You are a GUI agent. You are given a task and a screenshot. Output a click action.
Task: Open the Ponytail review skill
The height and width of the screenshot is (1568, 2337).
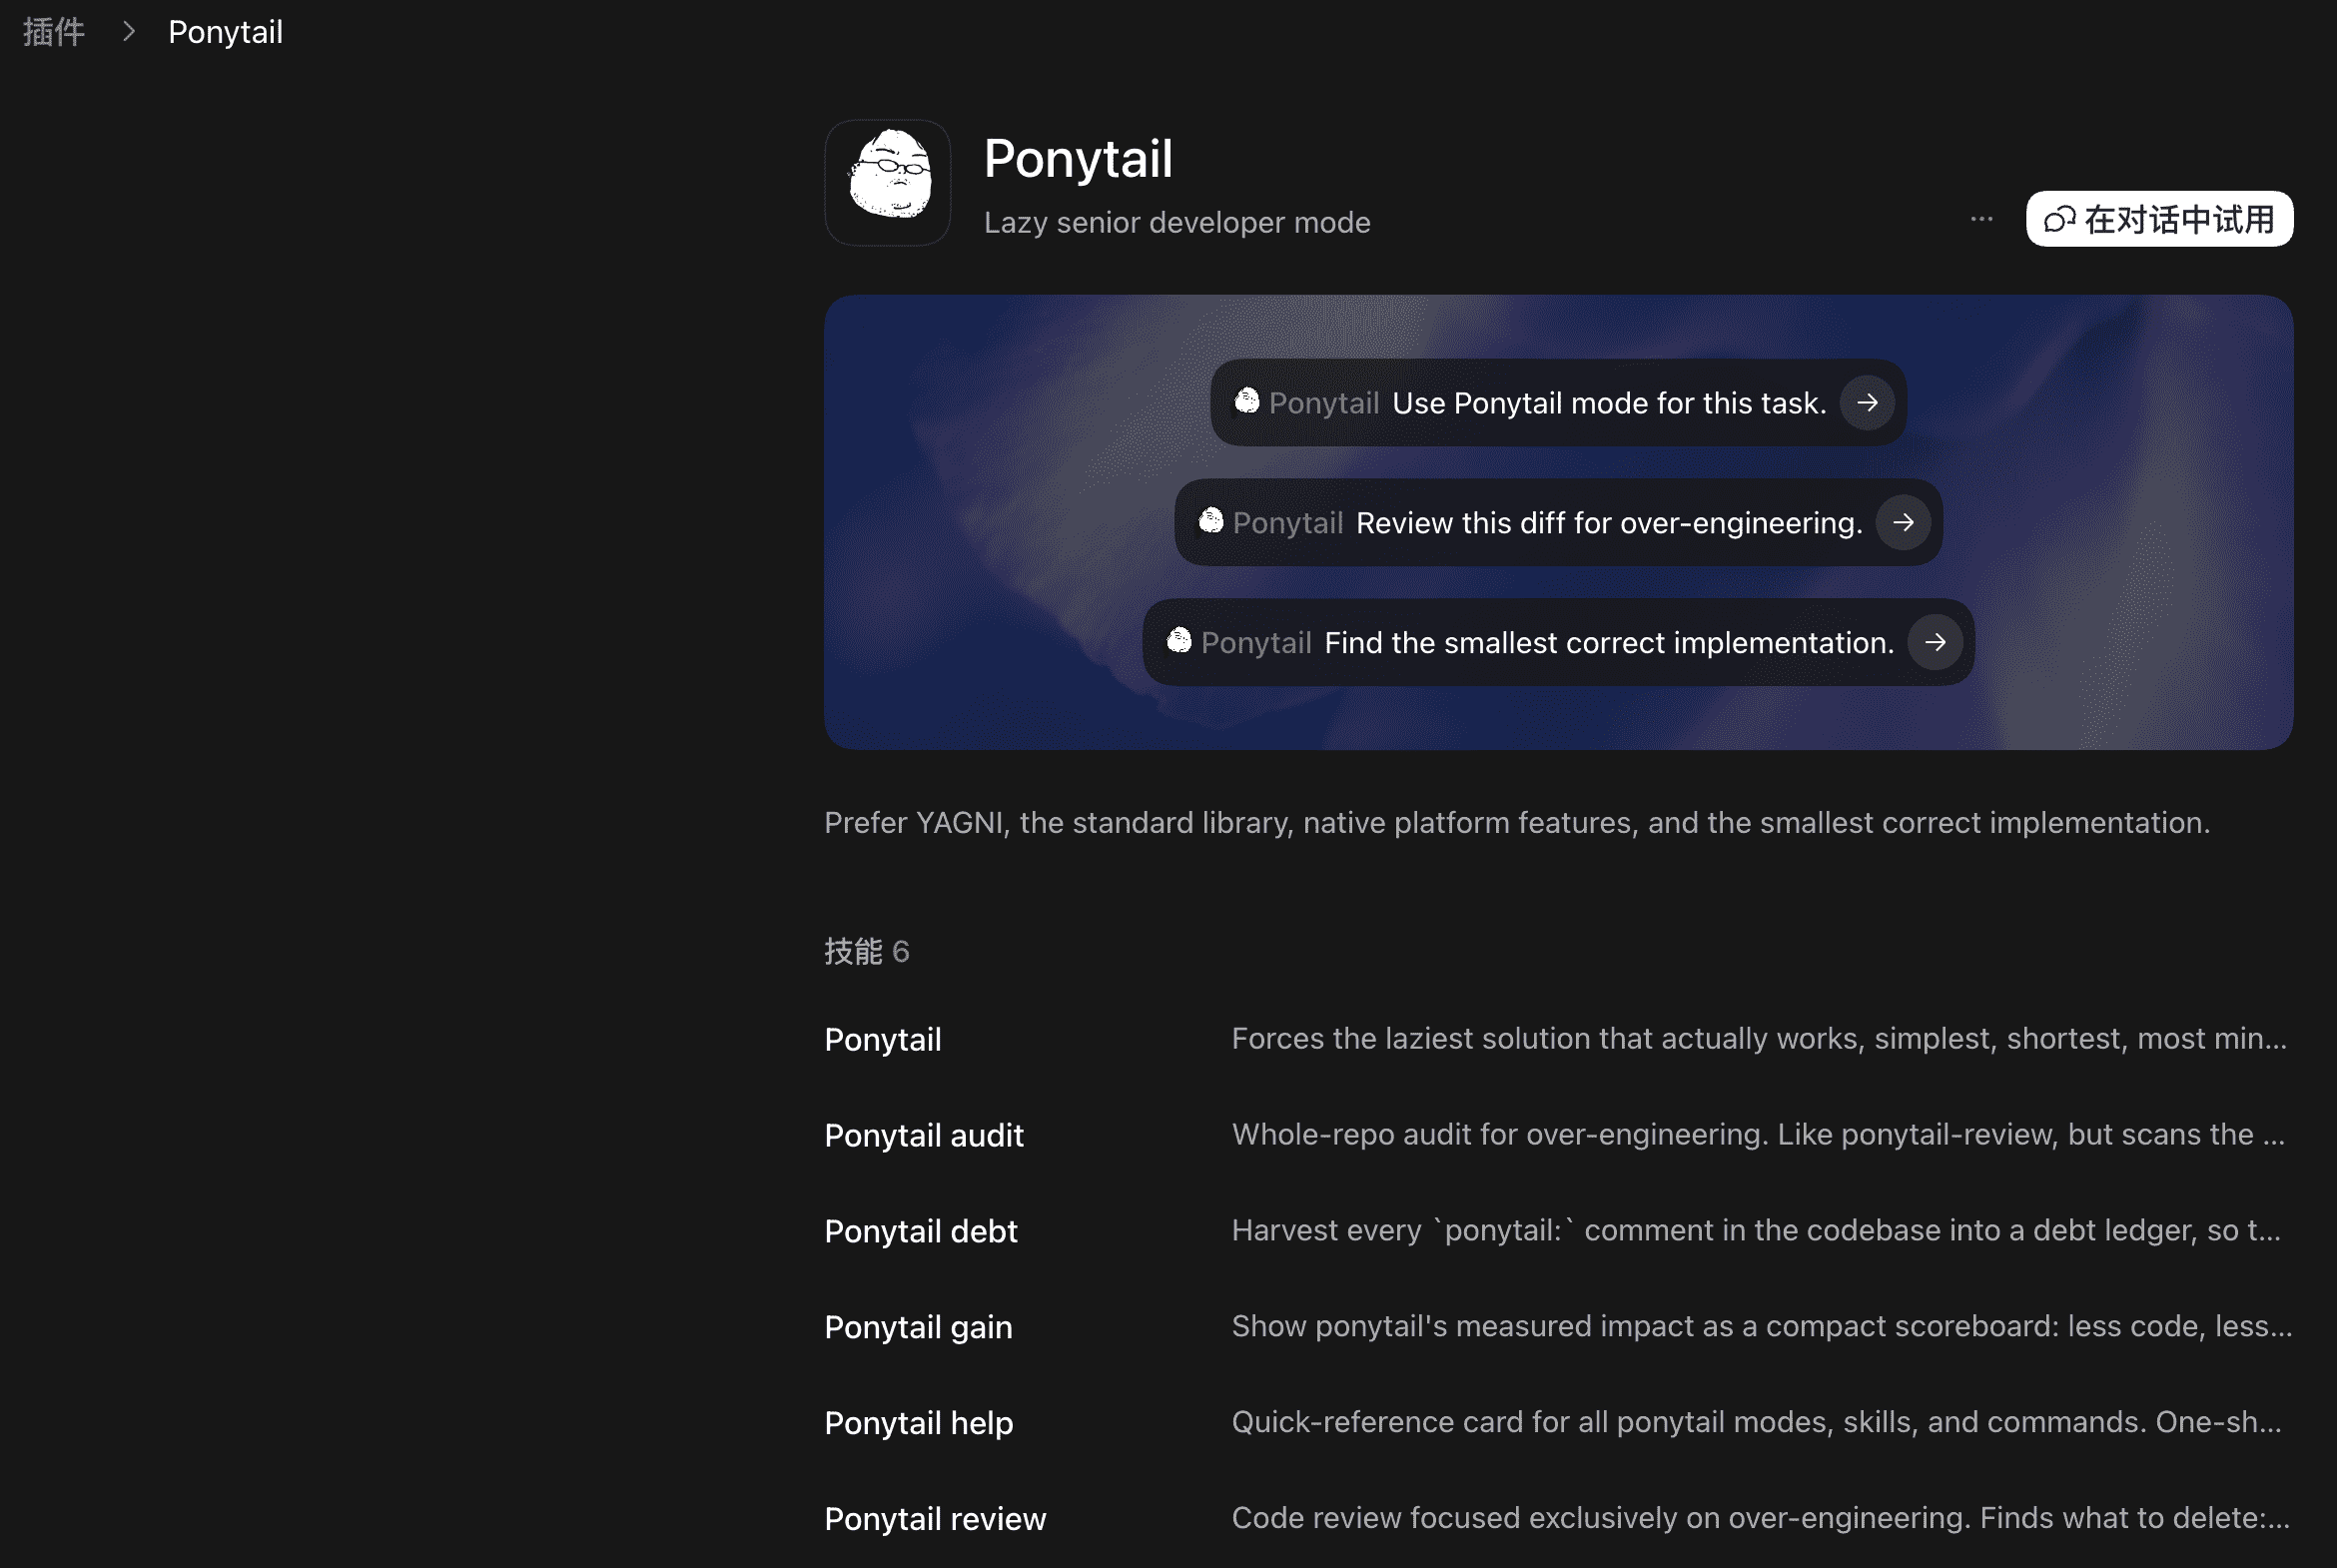tap(1558, 1519)
